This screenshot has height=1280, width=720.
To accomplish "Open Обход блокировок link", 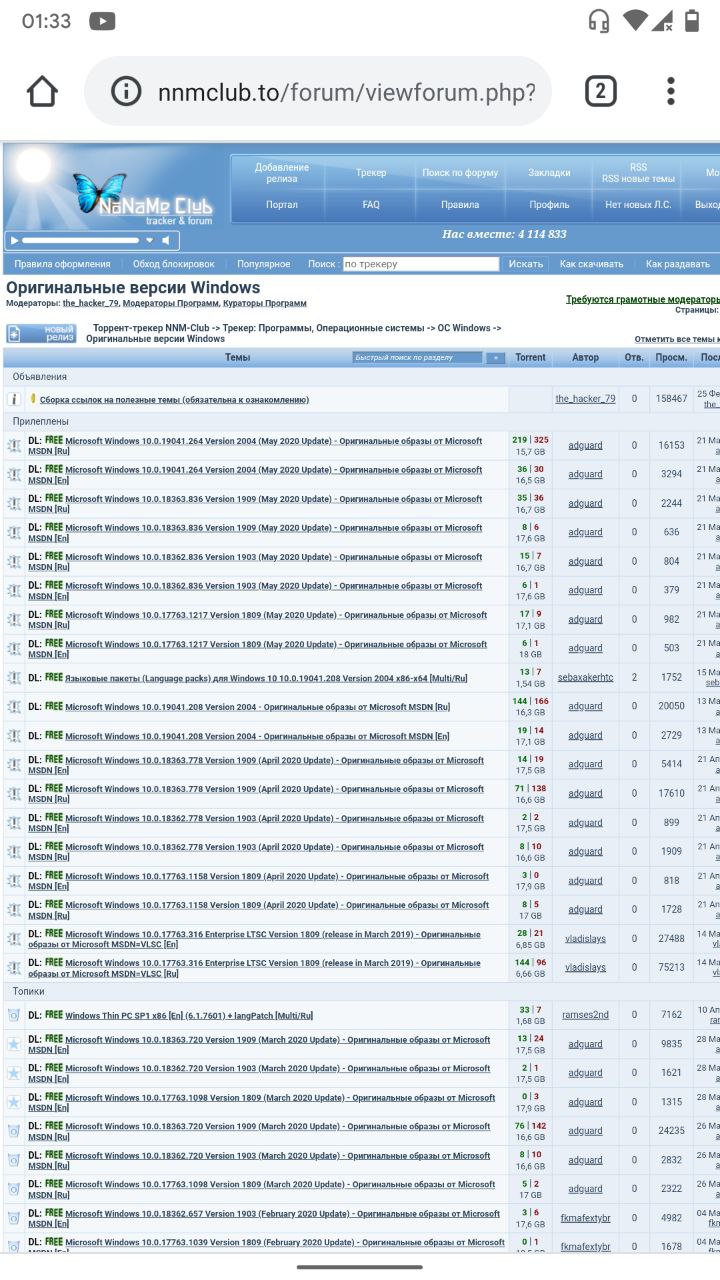I will click(x=174, y=264).
